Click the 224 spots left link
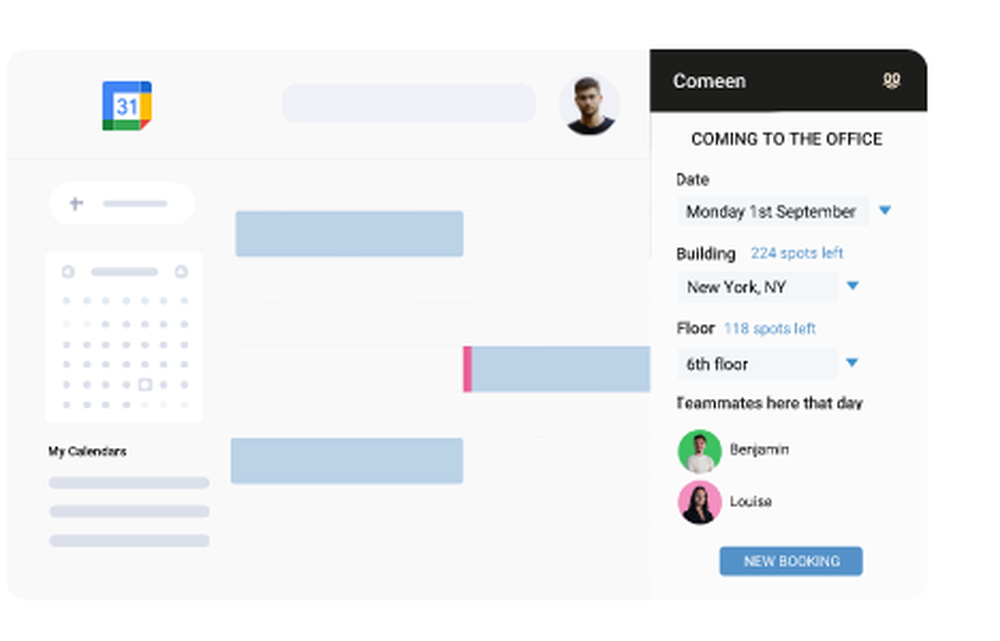The width and height of the screenshot is (1000, 641). point(797,253)
